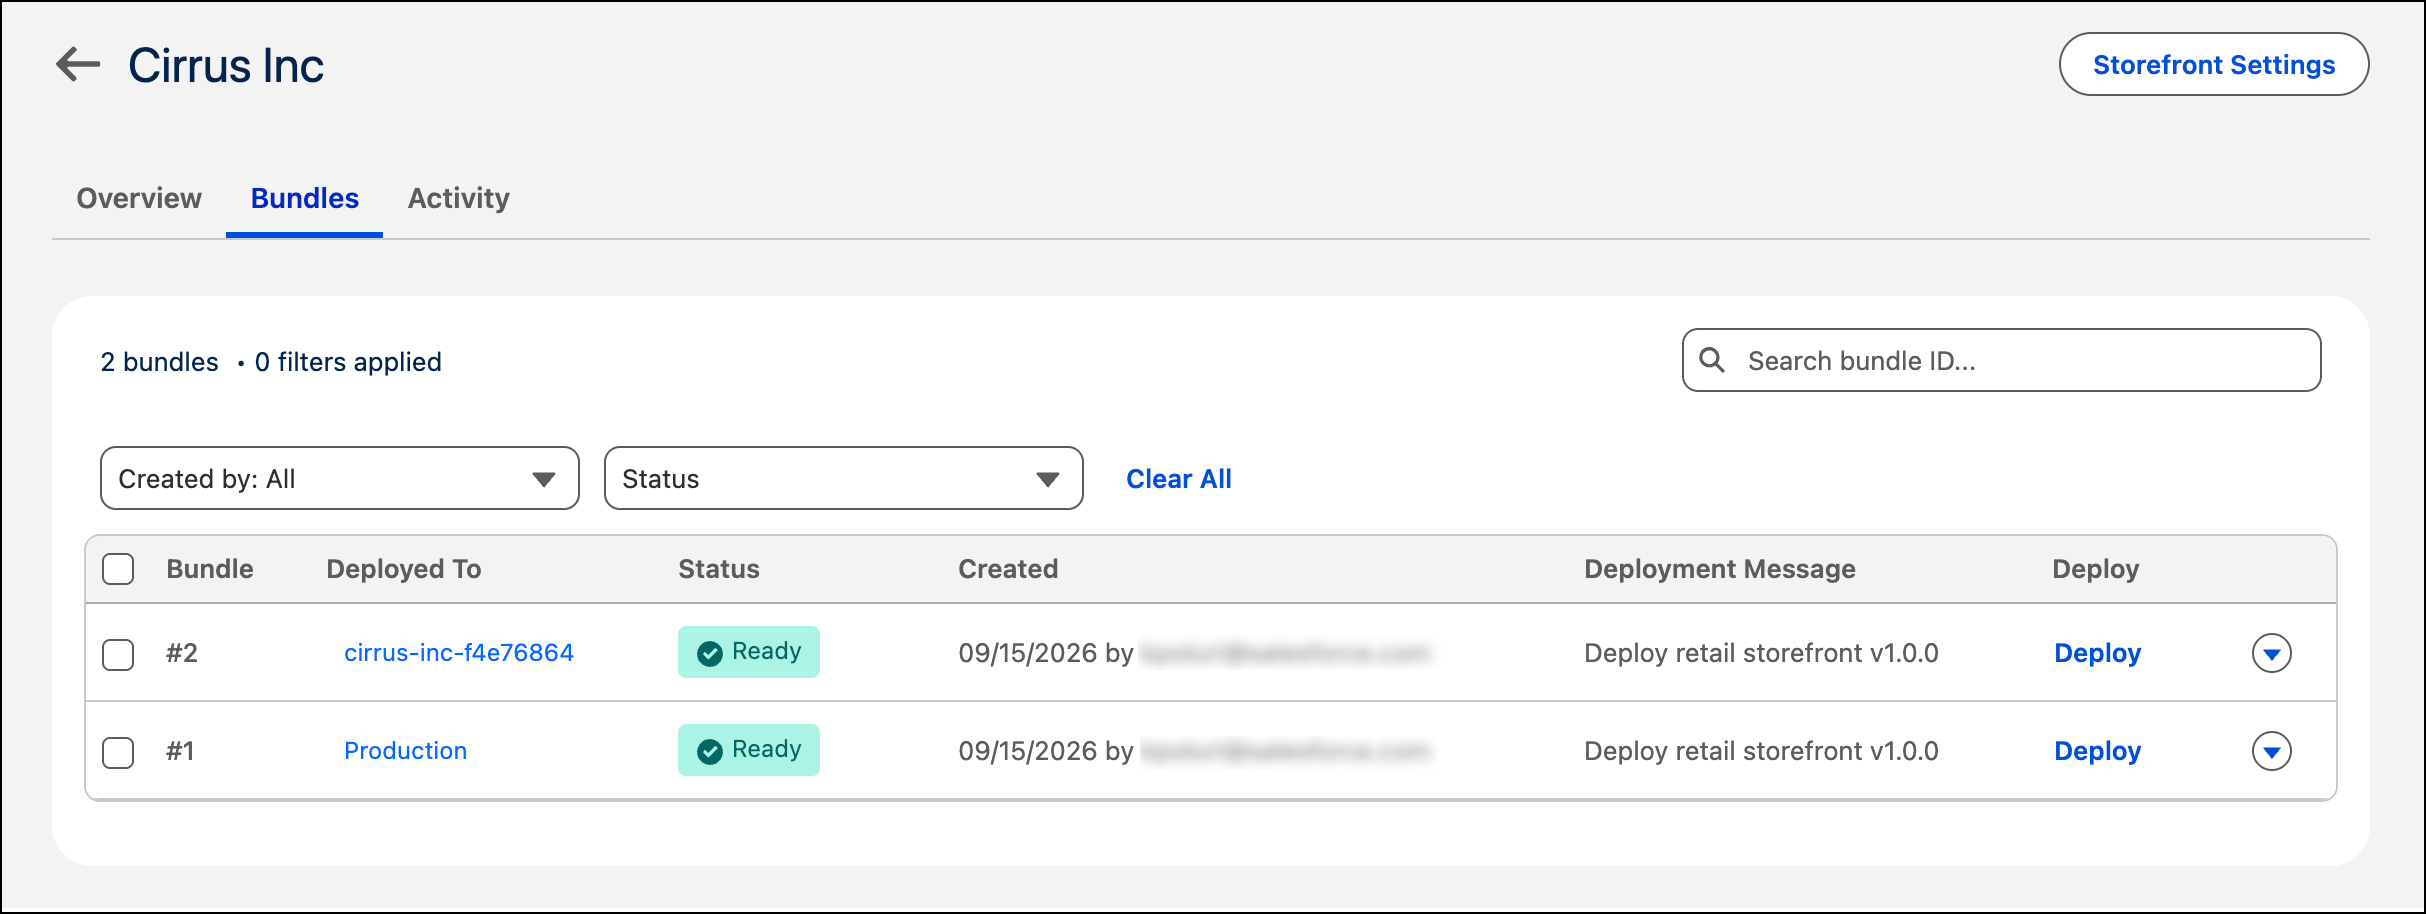
Task: Click the Deployment Message column header
Action: click(x=1720, y=569)
